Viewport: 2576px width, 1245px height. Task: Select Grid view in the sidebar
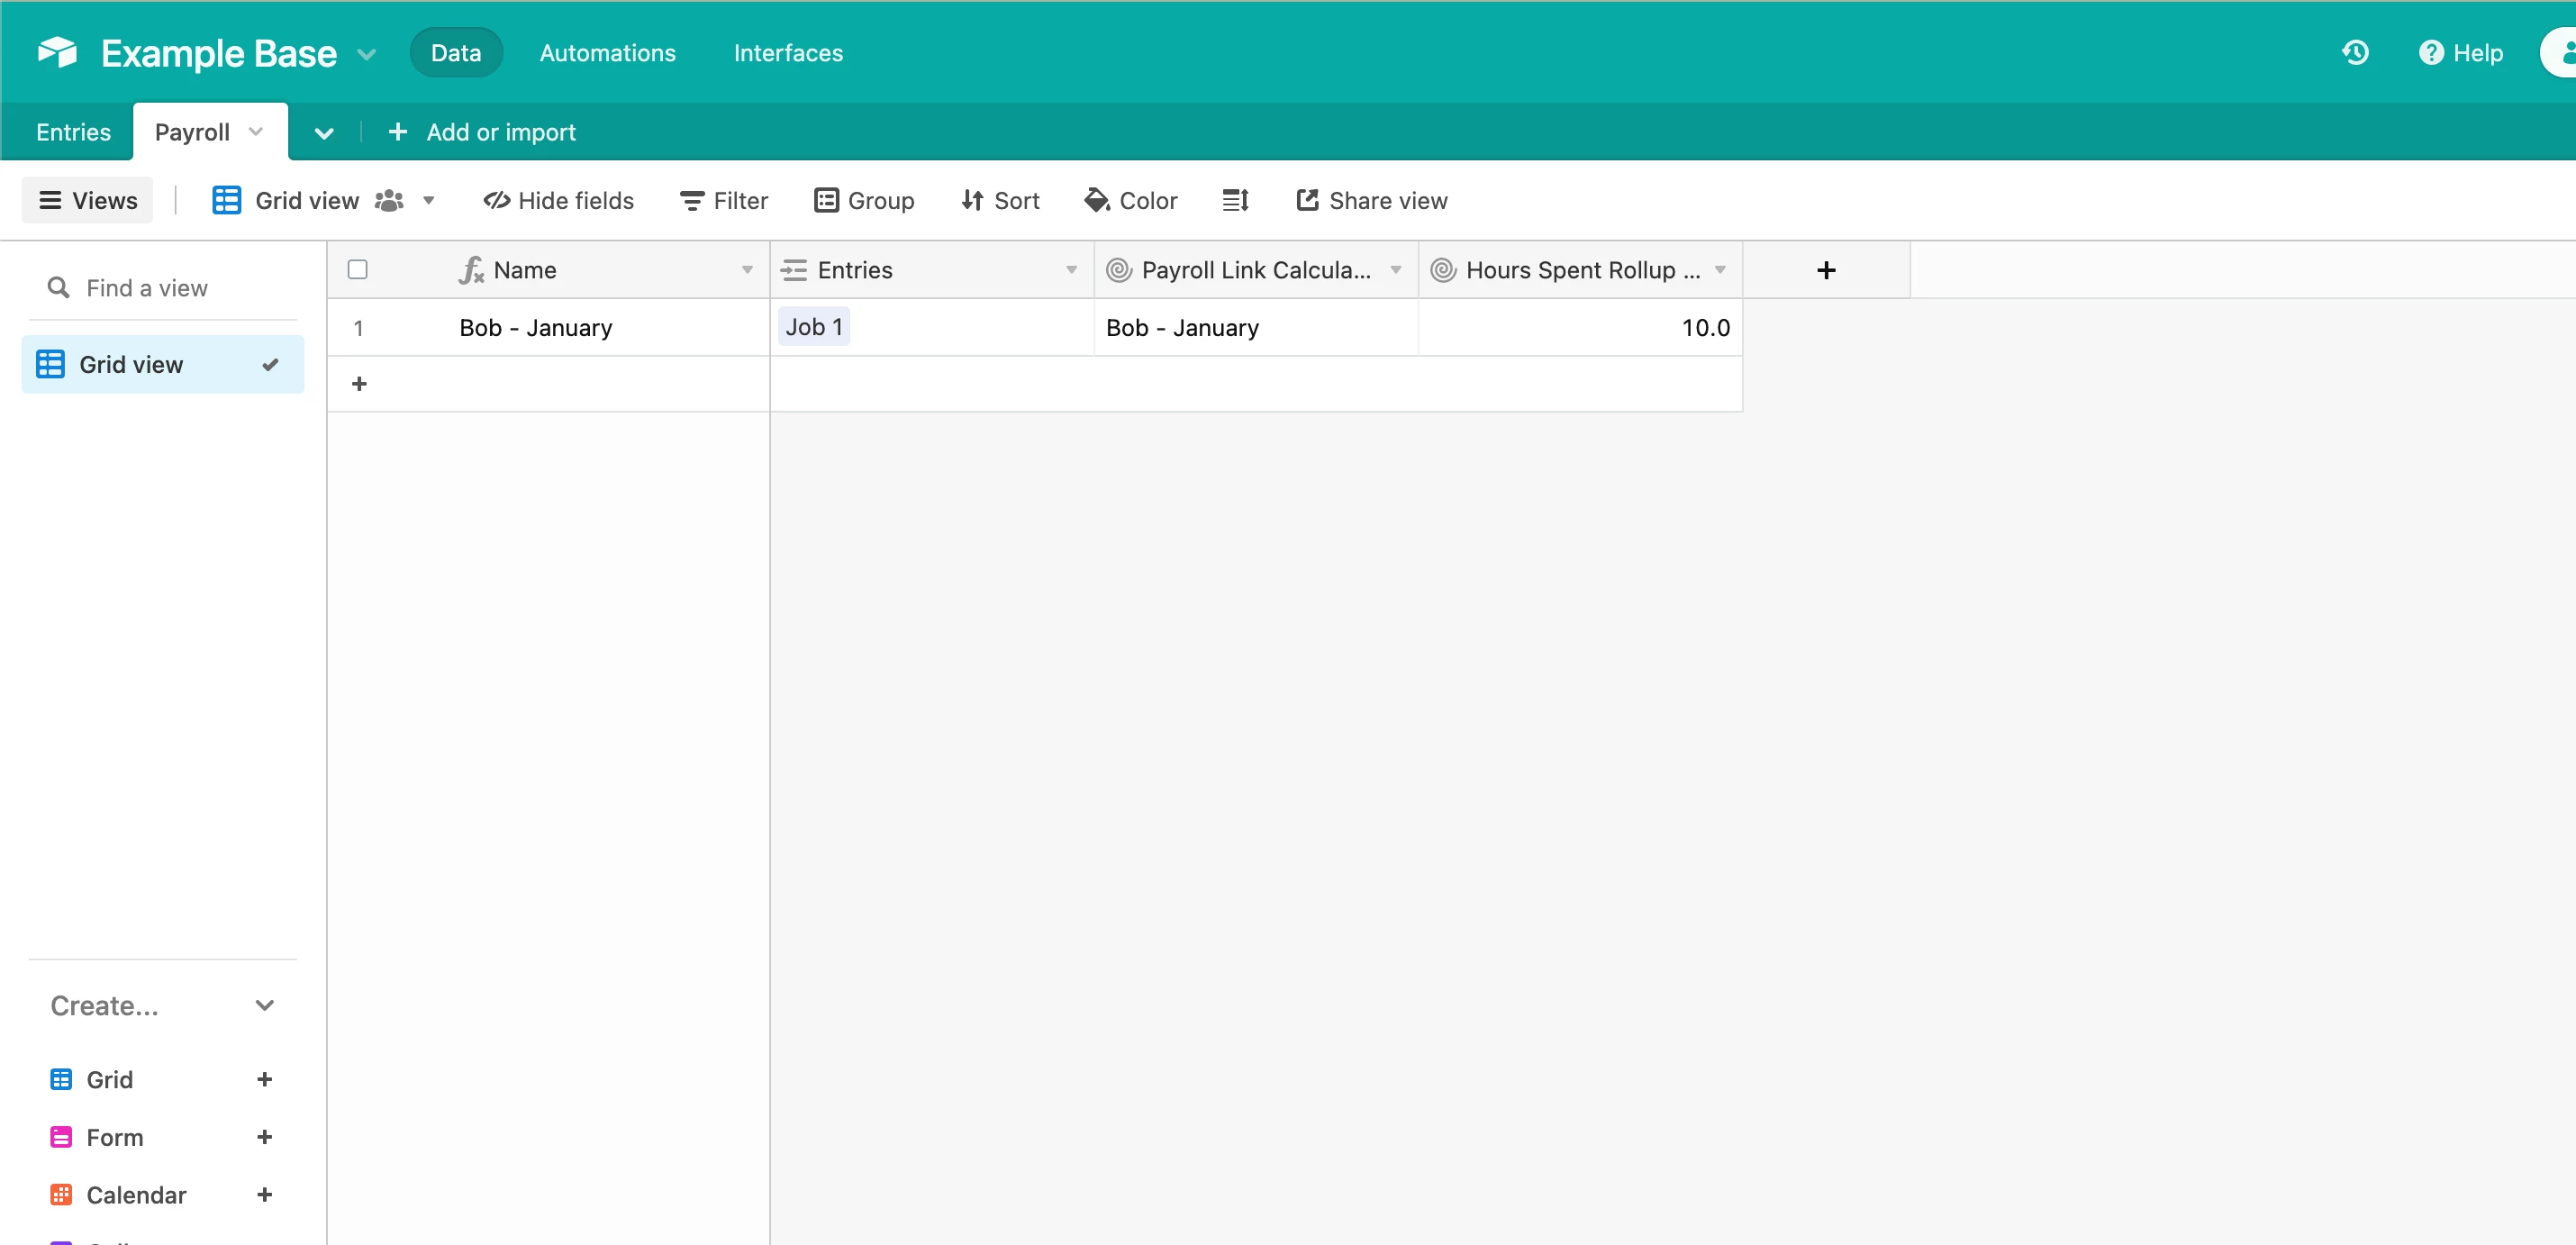click(x=131, y=365)
